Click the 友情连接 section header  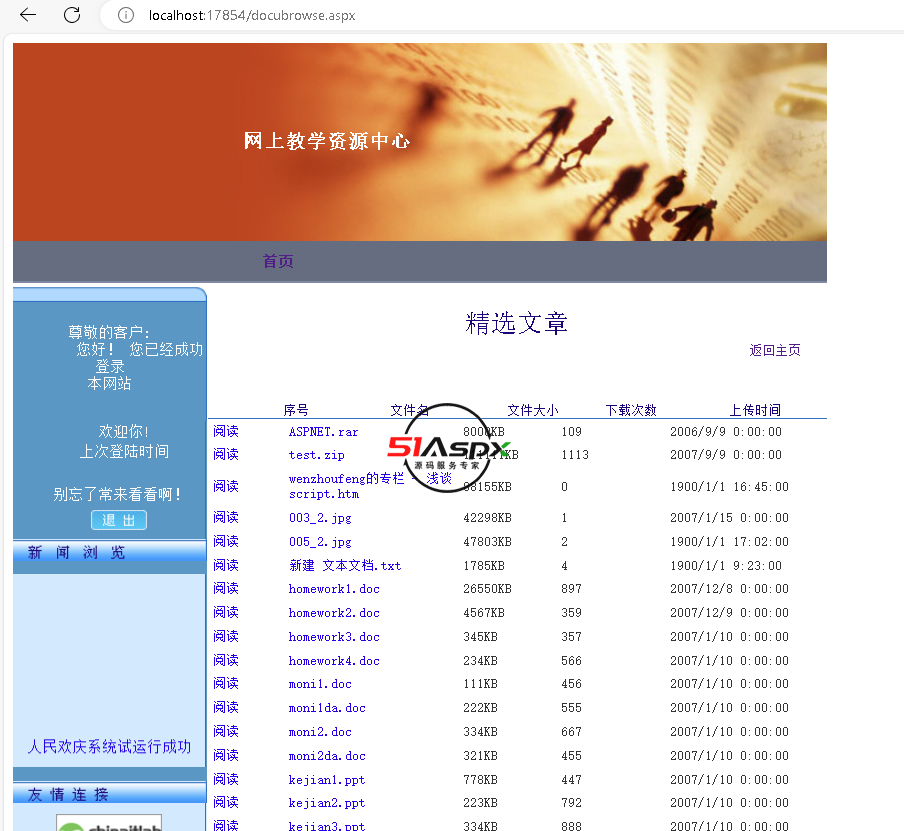68,794
